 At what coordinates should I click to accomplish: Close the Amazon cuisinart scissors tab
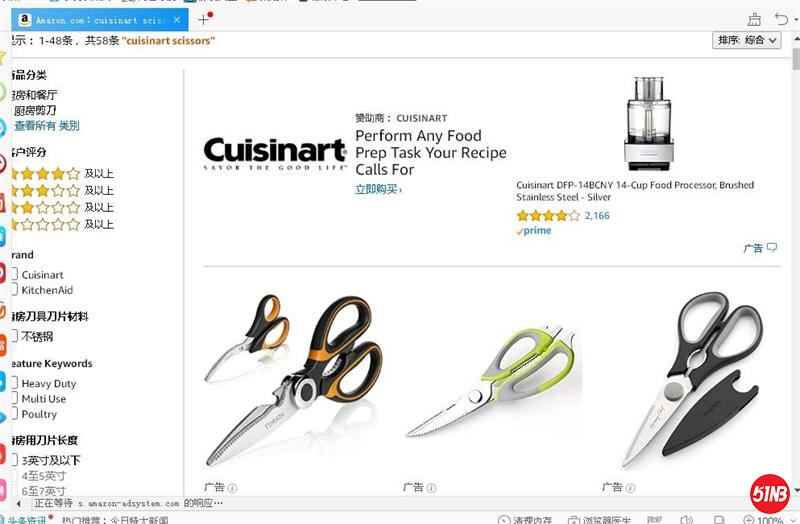point(177,20)
